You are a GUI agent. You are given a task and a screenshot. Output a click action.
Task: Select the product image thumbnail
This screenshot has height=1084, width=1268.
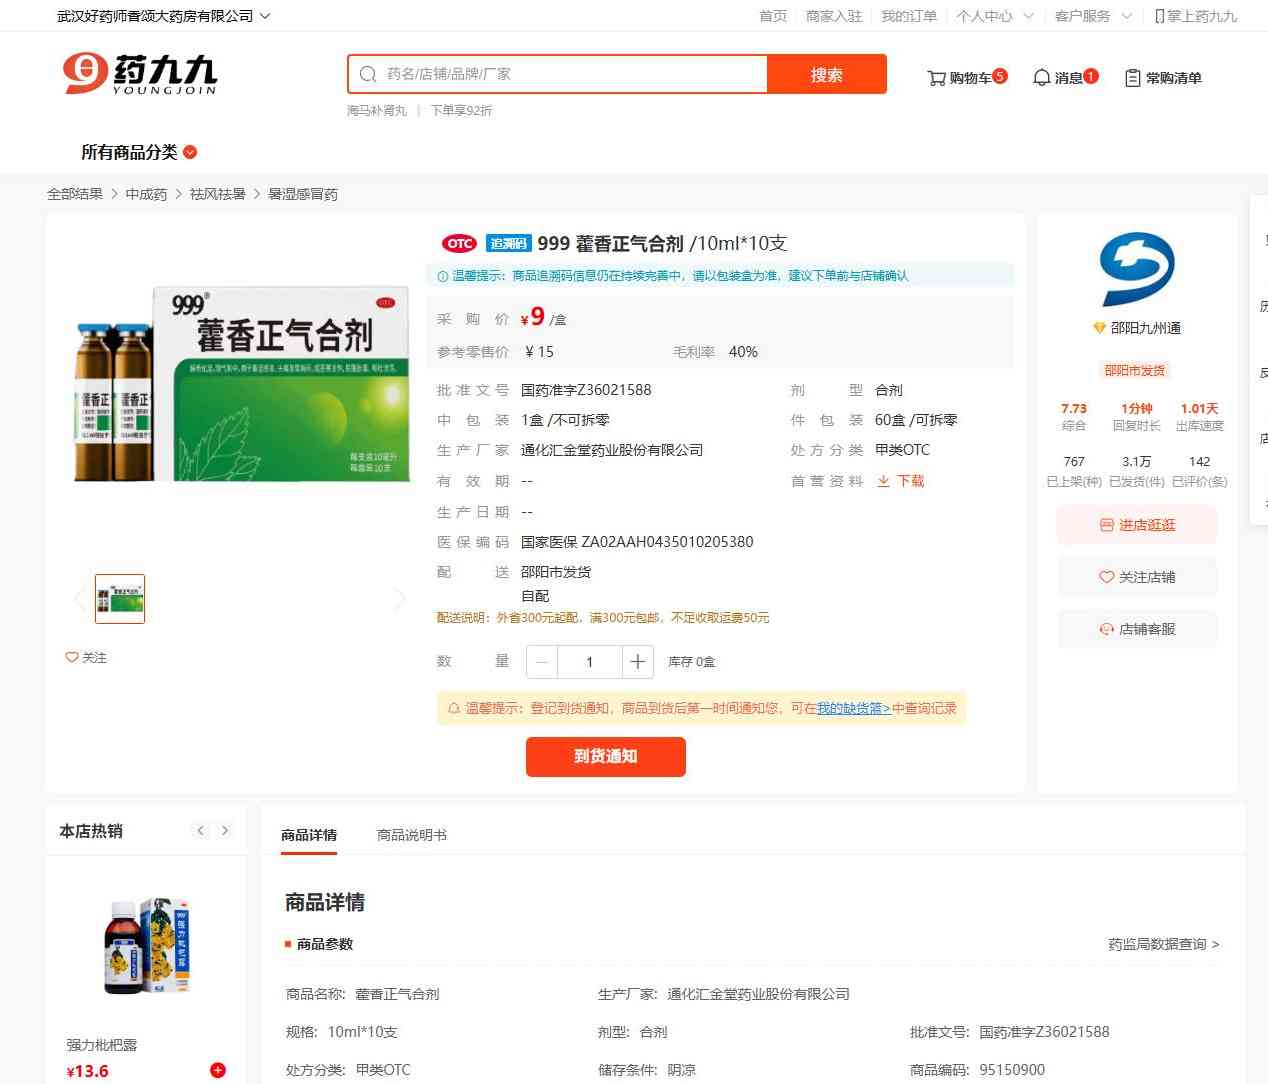pos(120,599)
